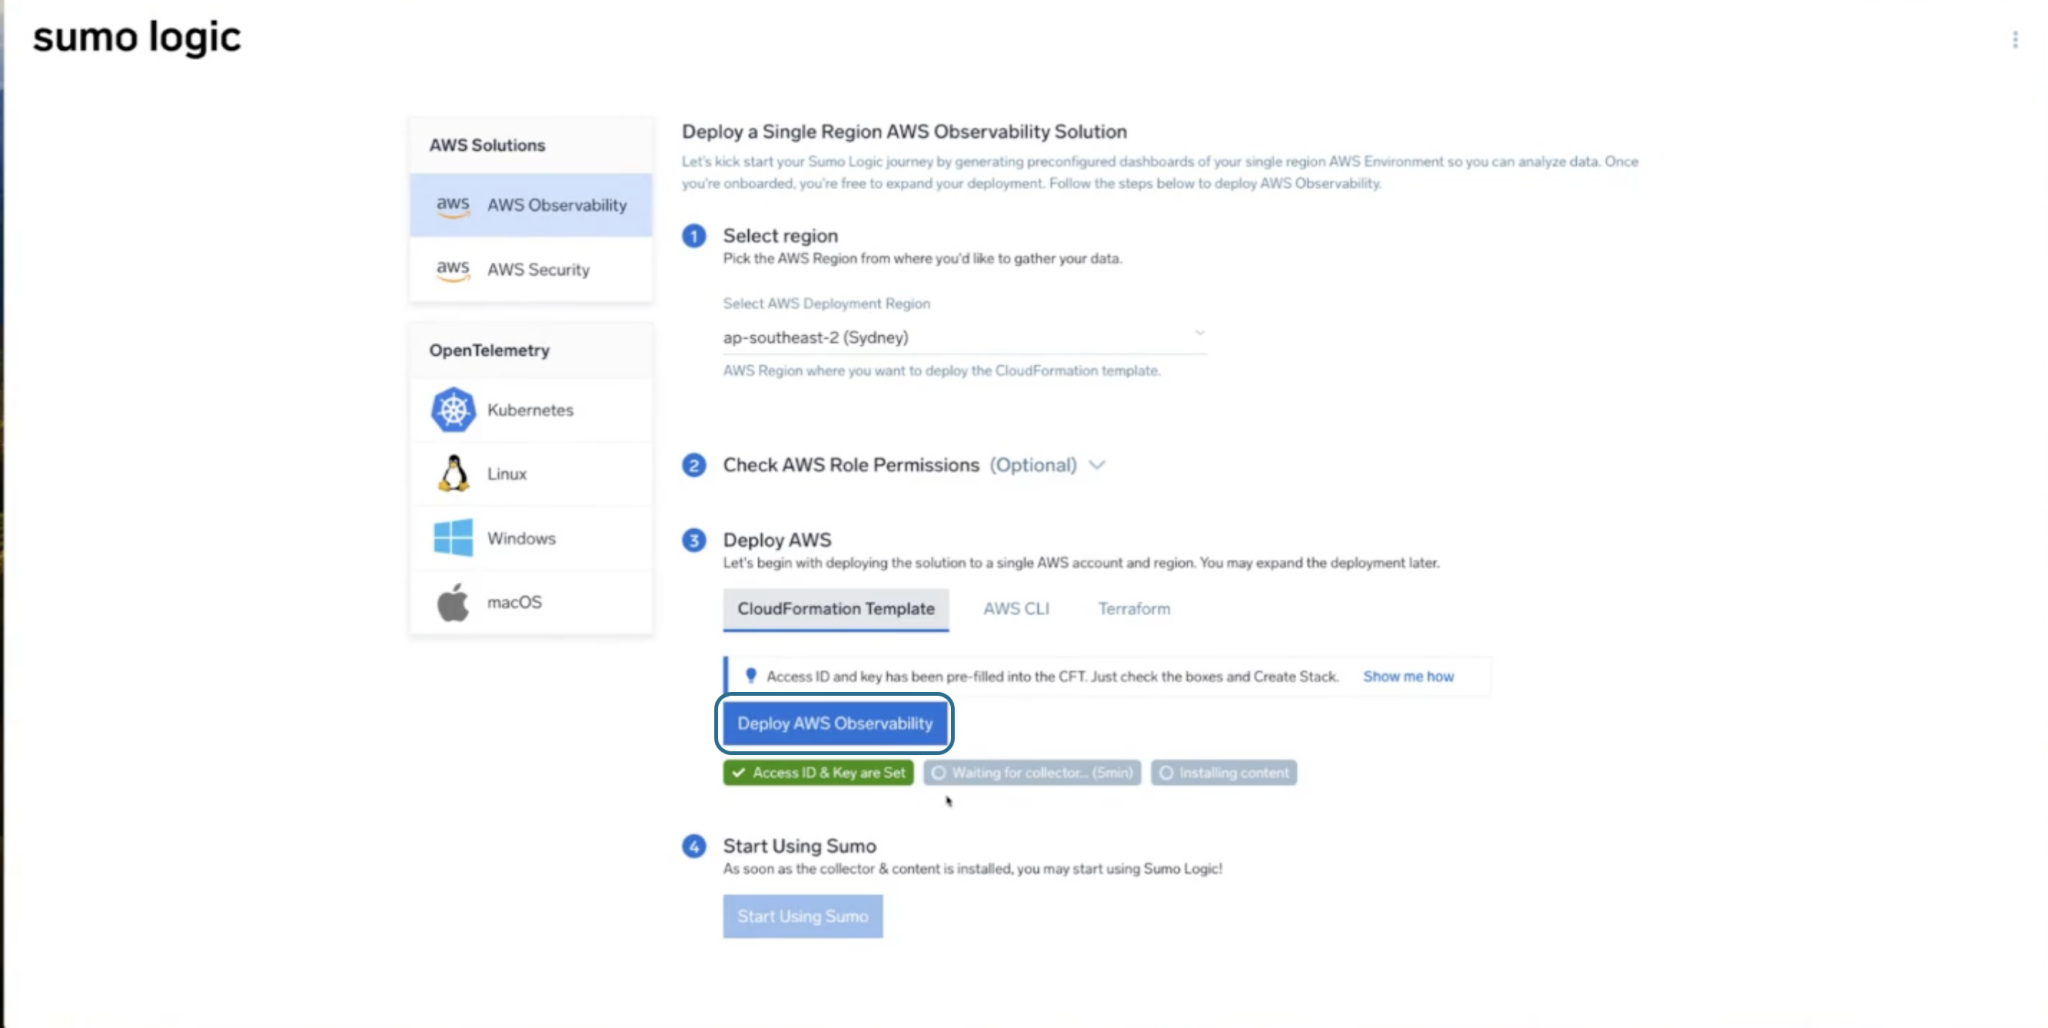Choose the Windows OpenTelemetry option

(520, 538)
